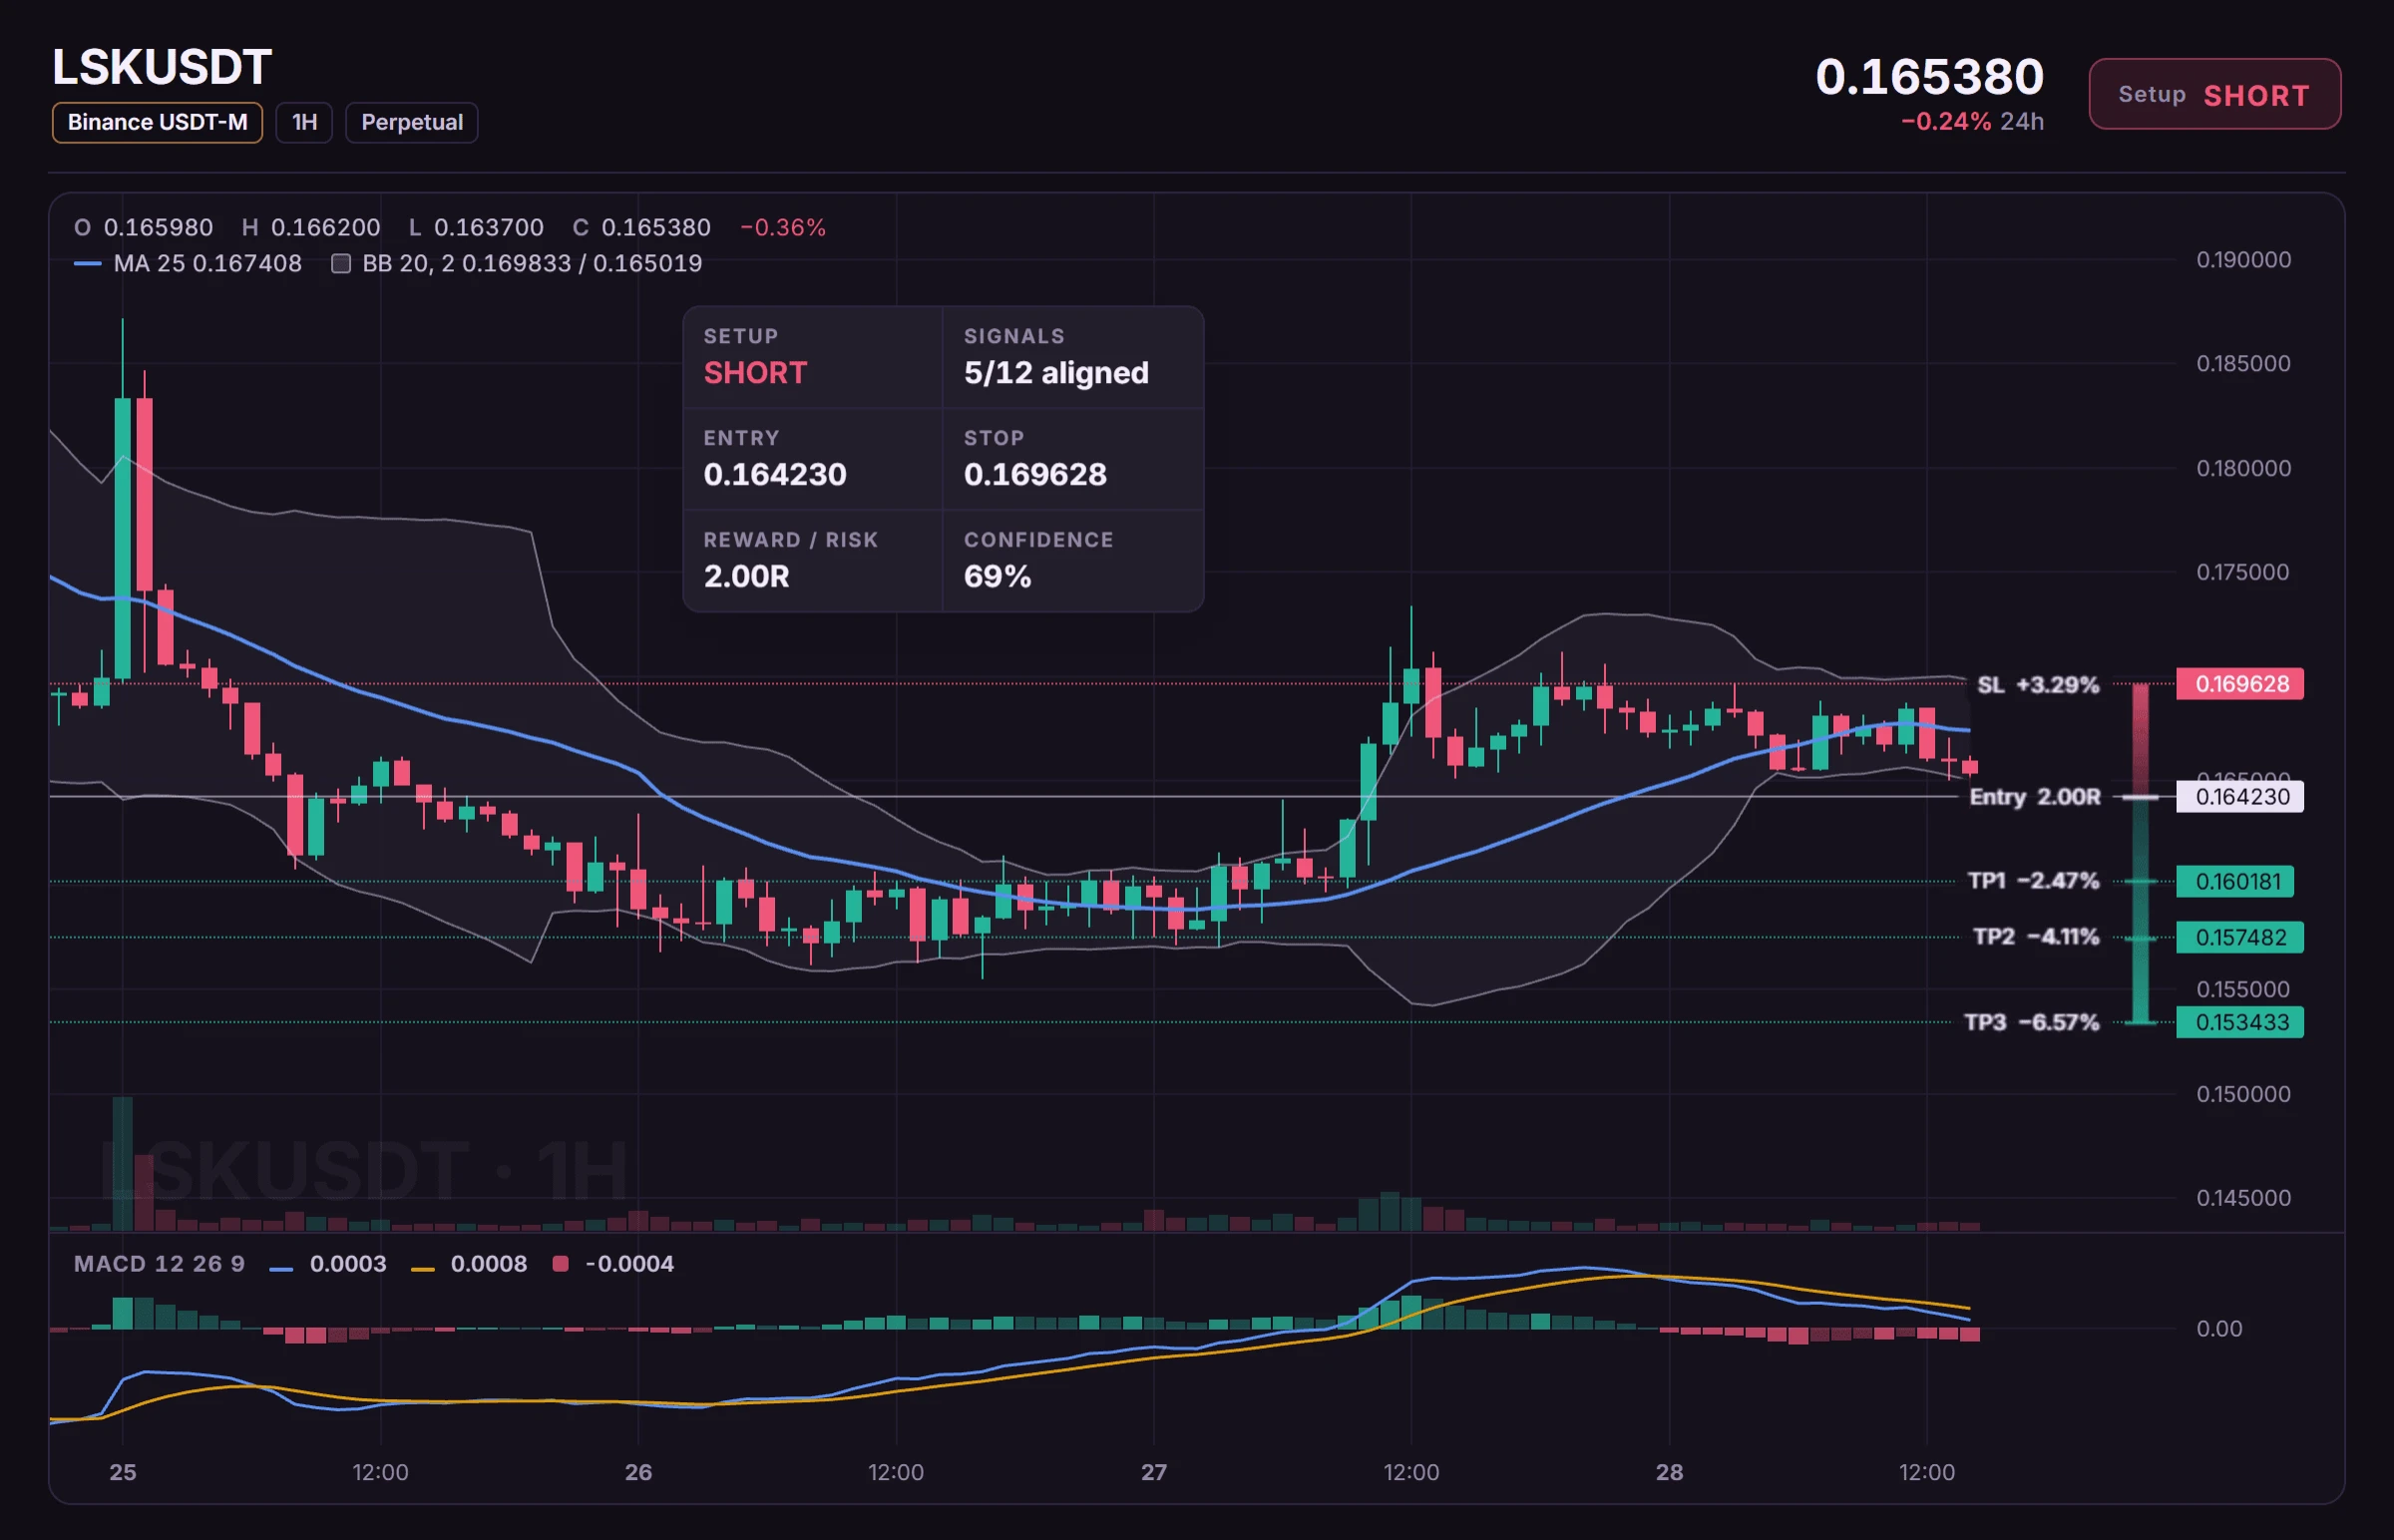Click the OHLC change −0.36% text
Viewport: 2394px width, 1540px height.
click(x=783, y=228)
